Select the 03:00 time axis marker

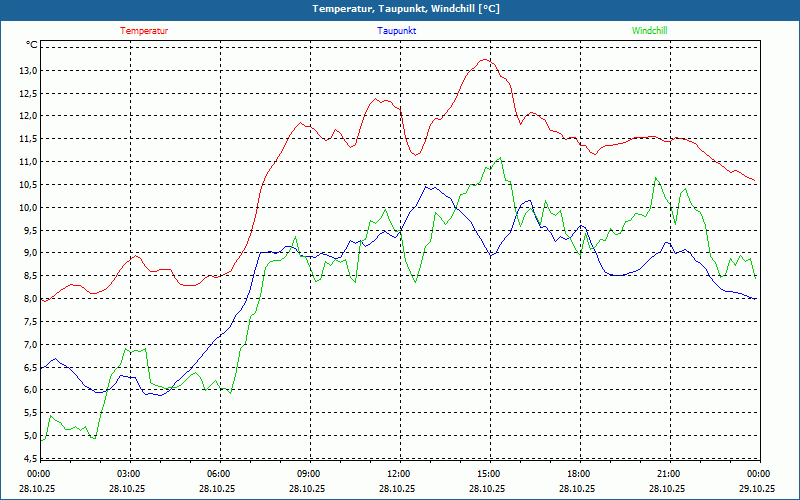point(129,474)
